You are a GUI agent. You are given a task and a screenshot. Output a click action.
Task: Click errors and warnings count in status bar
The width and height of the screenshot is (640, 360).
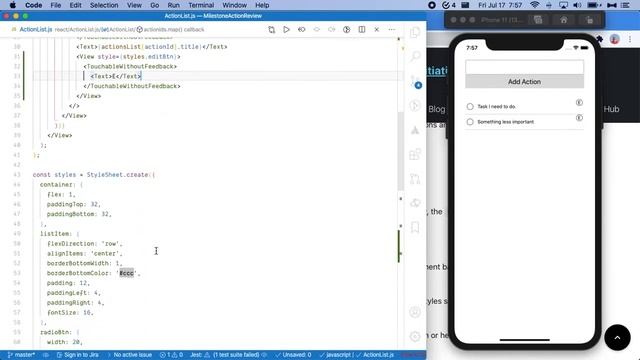click(x=171, y=355)
